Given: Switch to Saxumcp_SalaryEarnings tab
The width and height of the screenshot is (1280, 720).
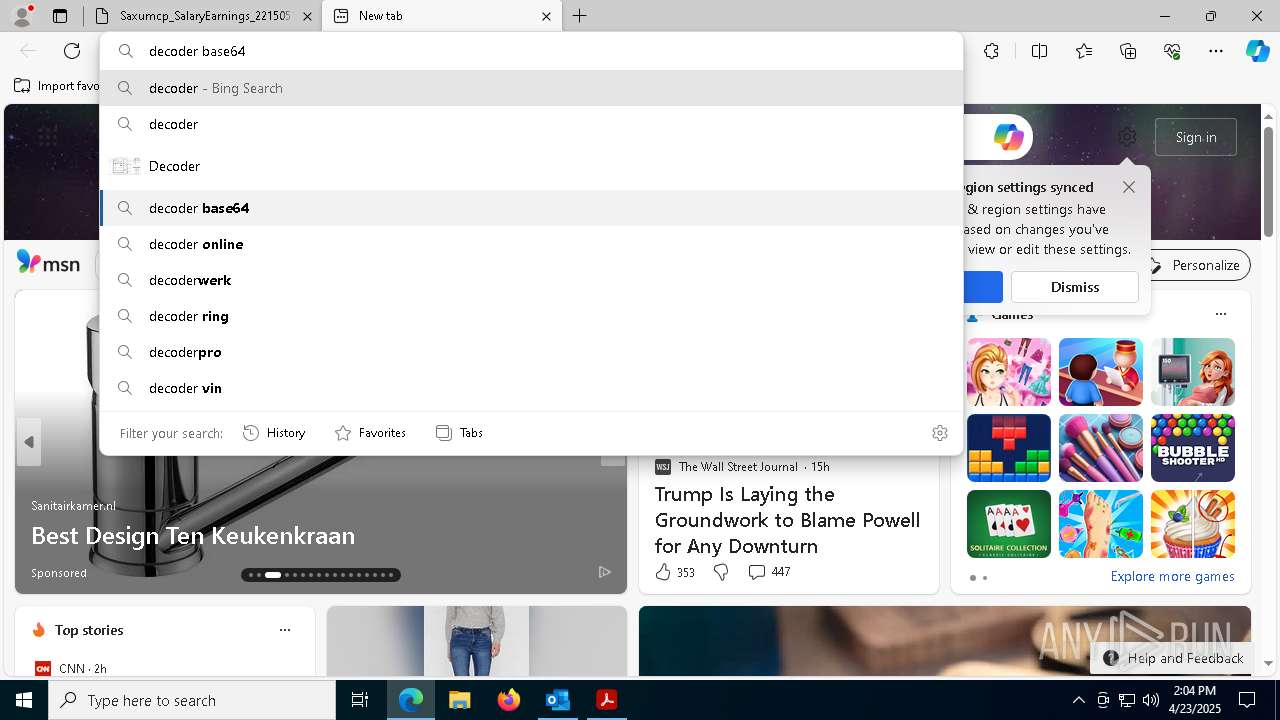Looking at the screenshot, I should [203, 16].
